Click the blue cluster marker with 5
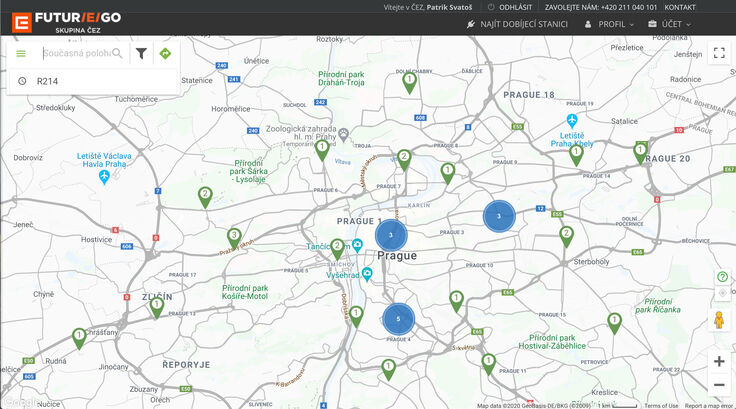Viewport: 736px width, 409px height. pyautogui.click(x=398, y=319)
